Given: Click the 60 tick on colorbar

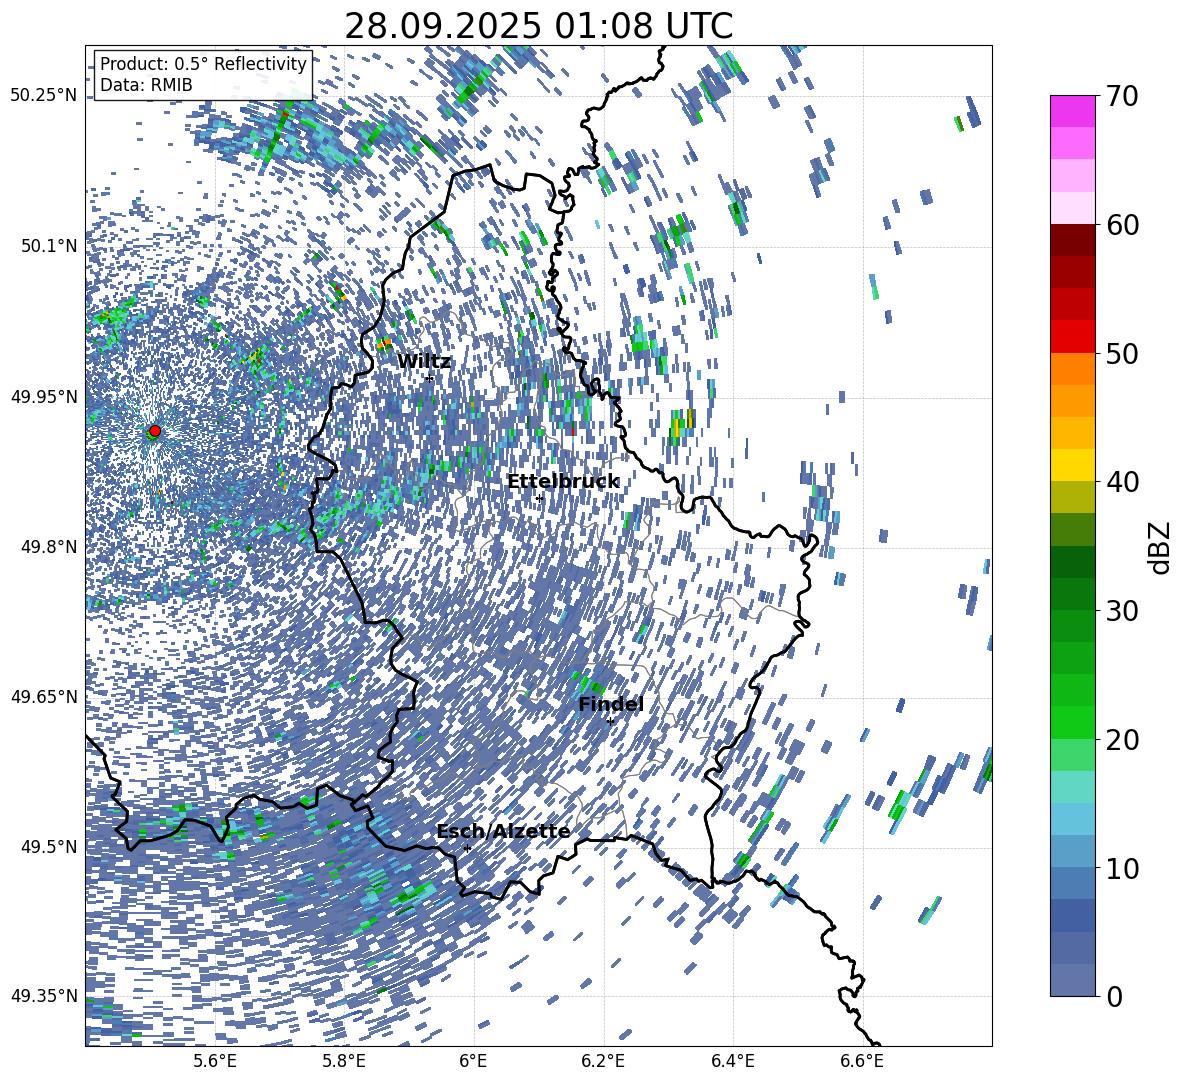Looking at the screenshot, I should point(1122,225).
